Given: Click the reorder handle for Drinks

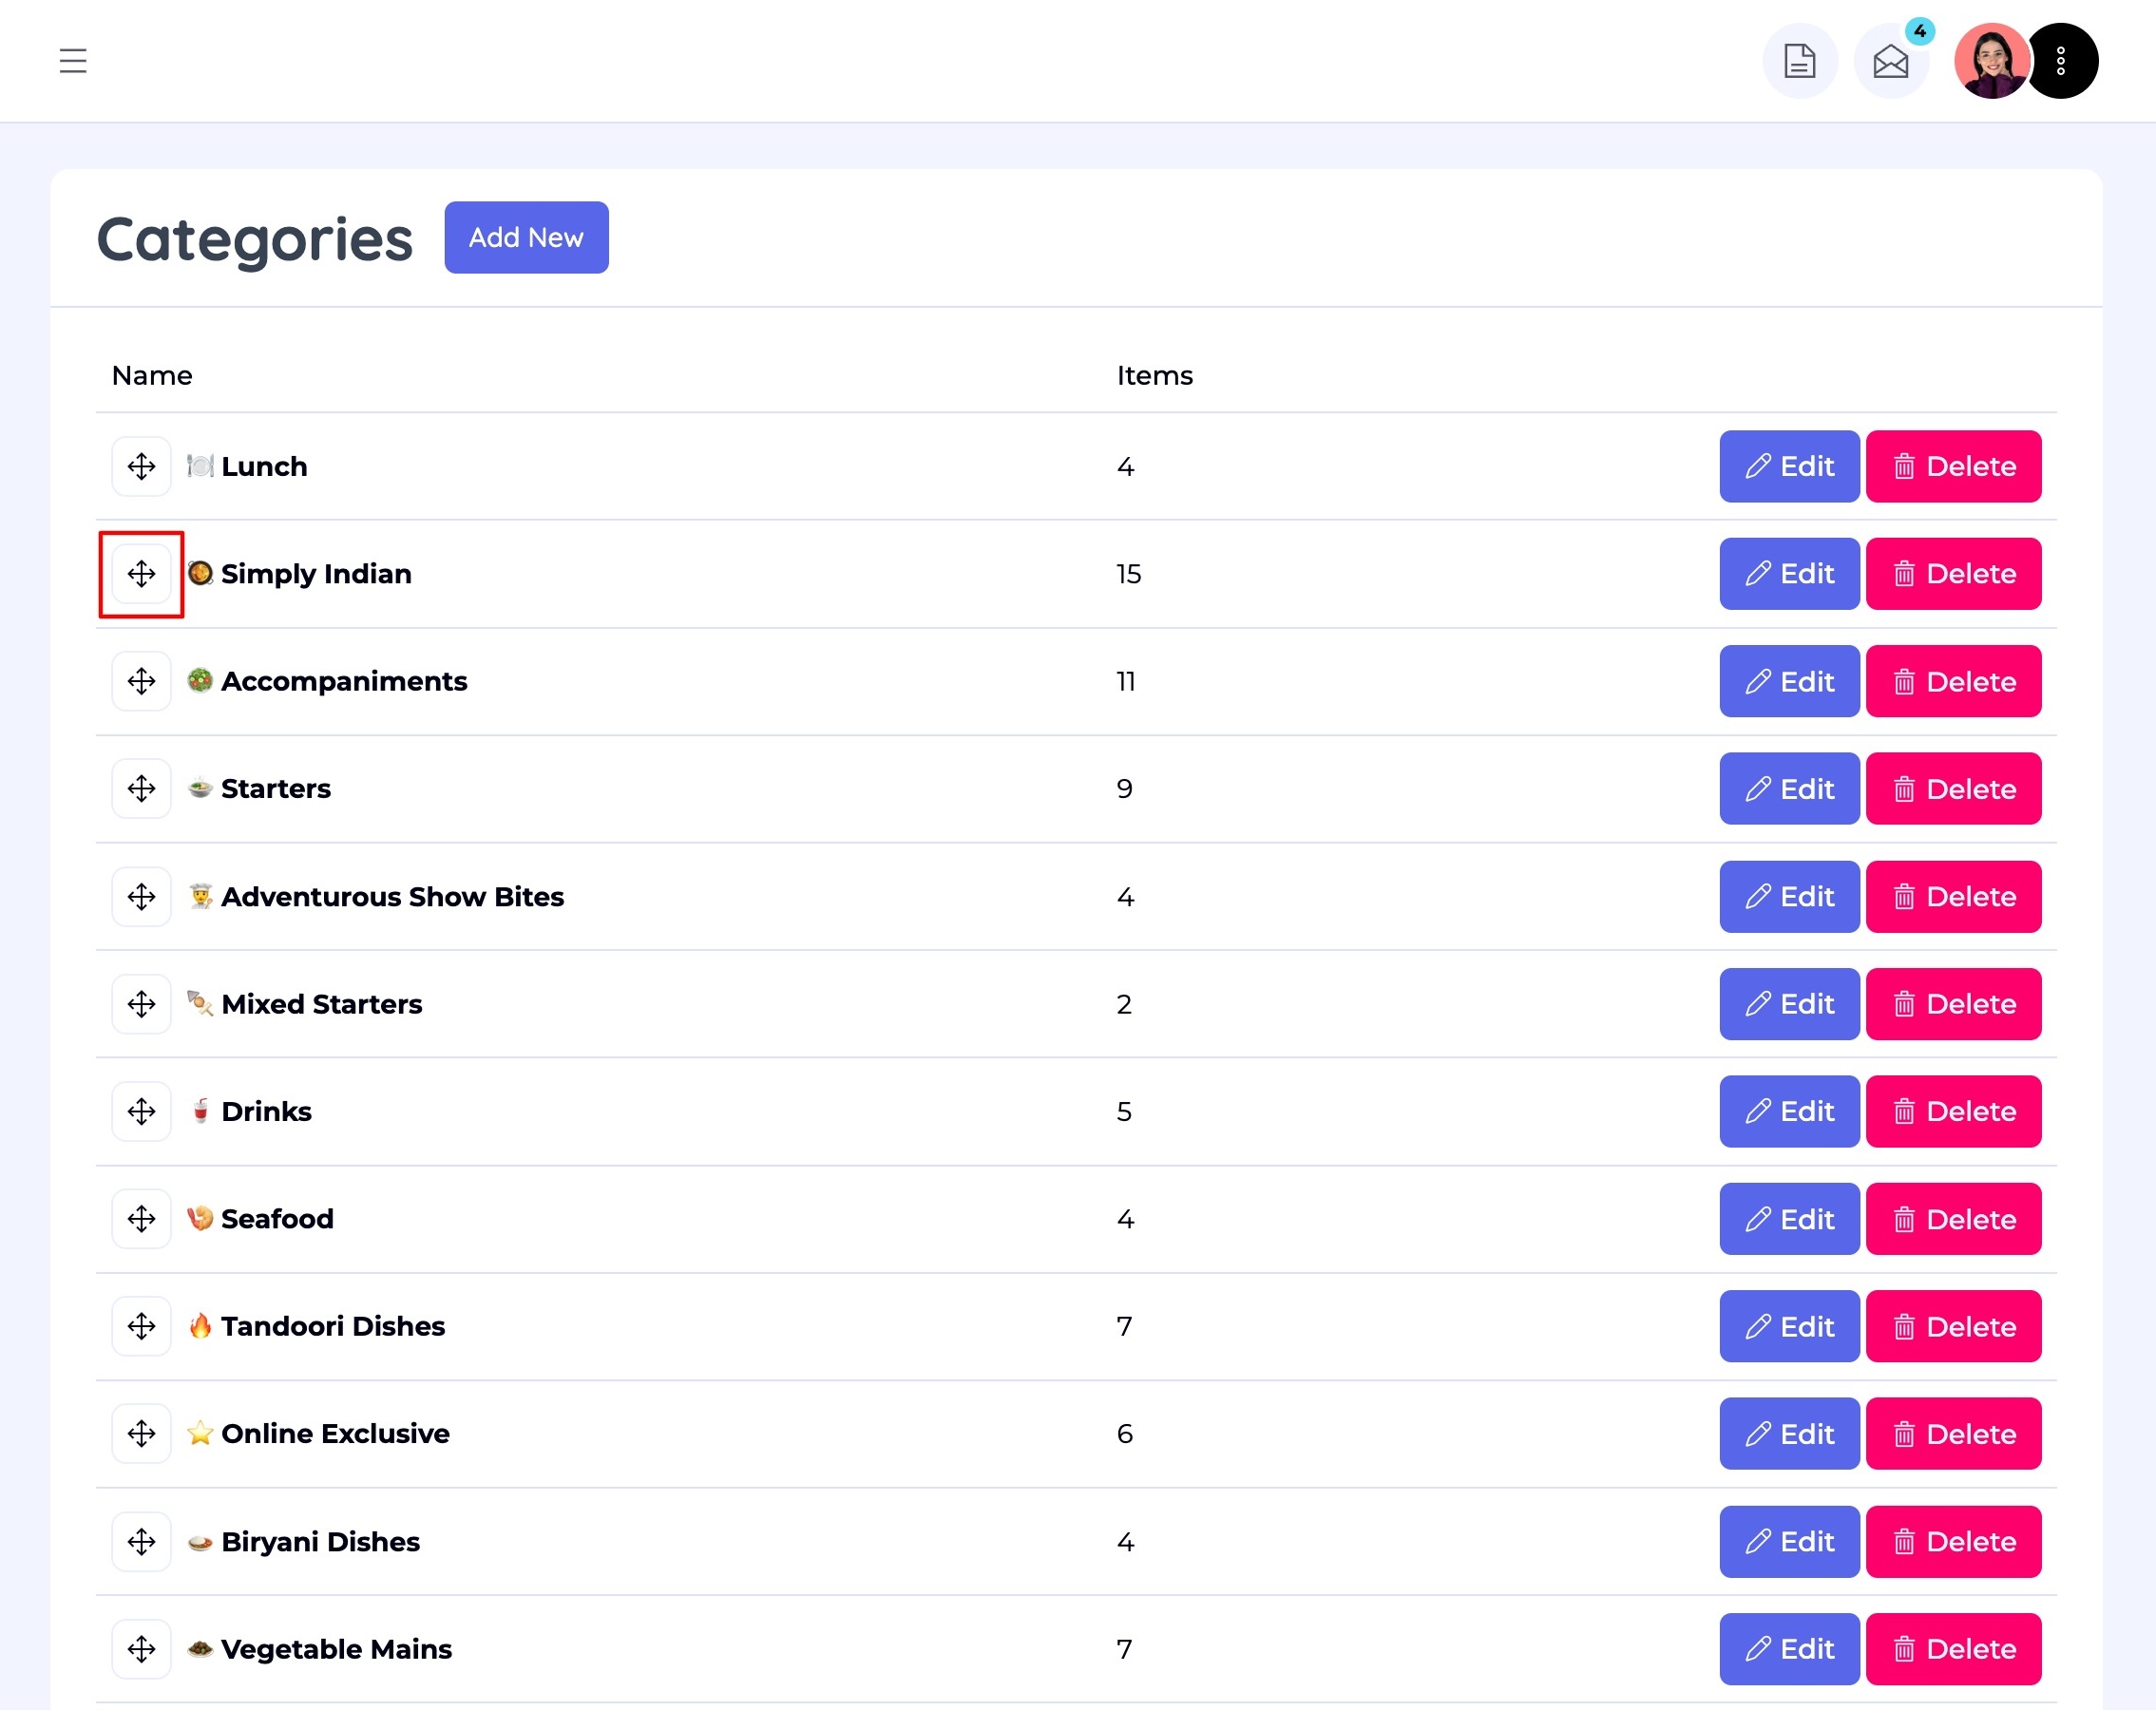Looking at the screenshot, I should pyautogui.click(x=142, y=1112).
